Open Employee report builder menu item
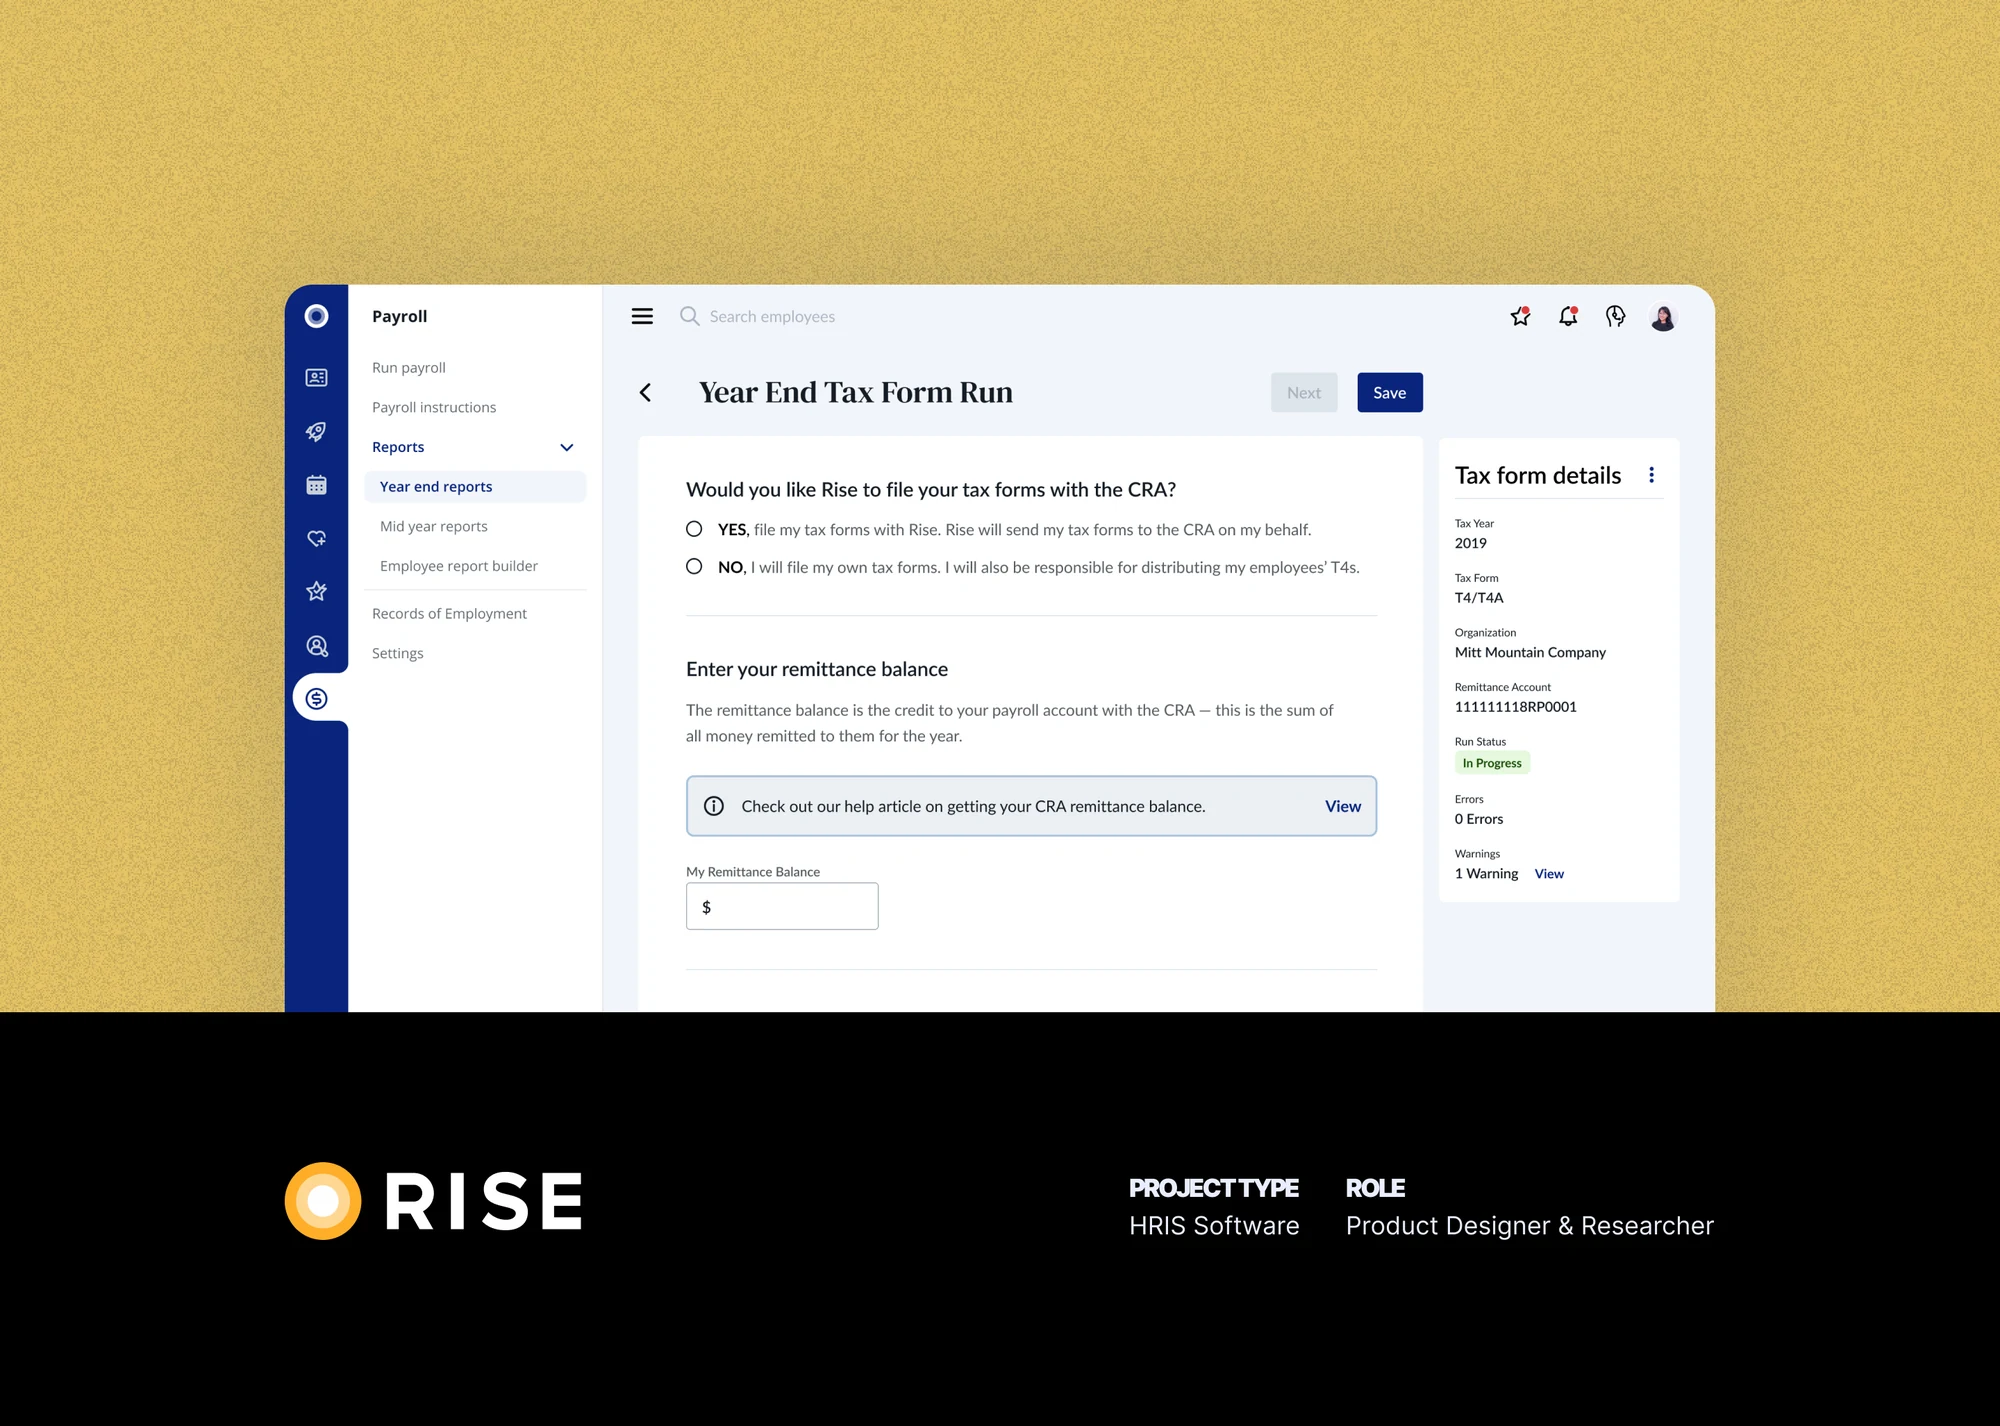2000x1426 pixels. tap(459, 566)
